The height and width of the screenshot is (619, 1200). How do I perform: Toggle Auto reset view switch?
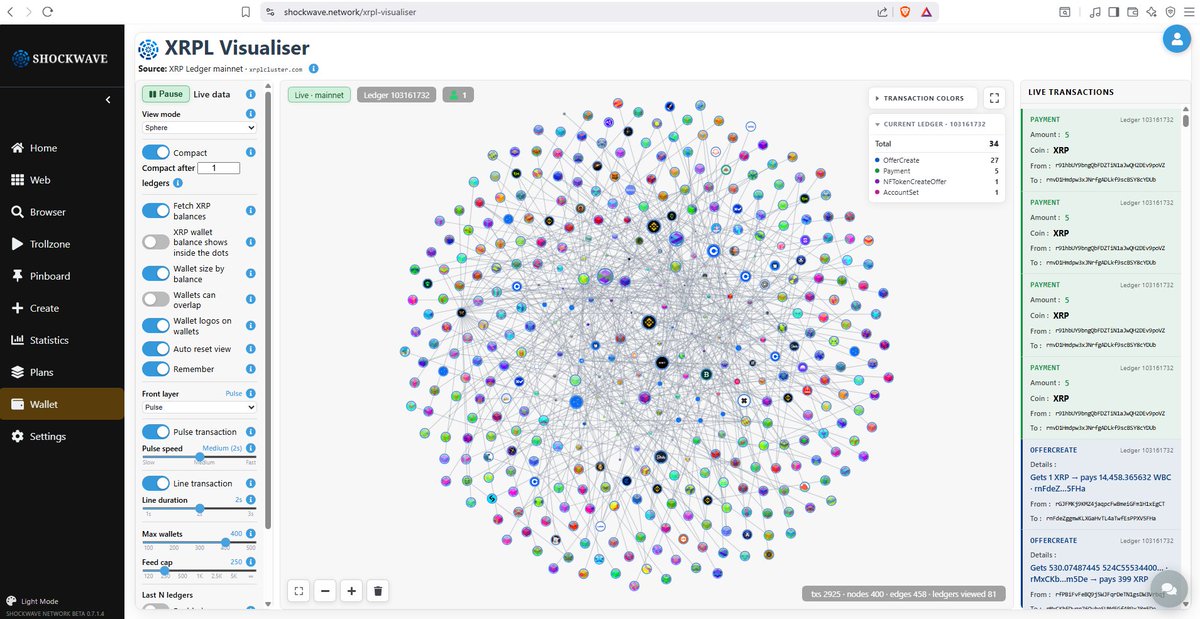[156, 349]
